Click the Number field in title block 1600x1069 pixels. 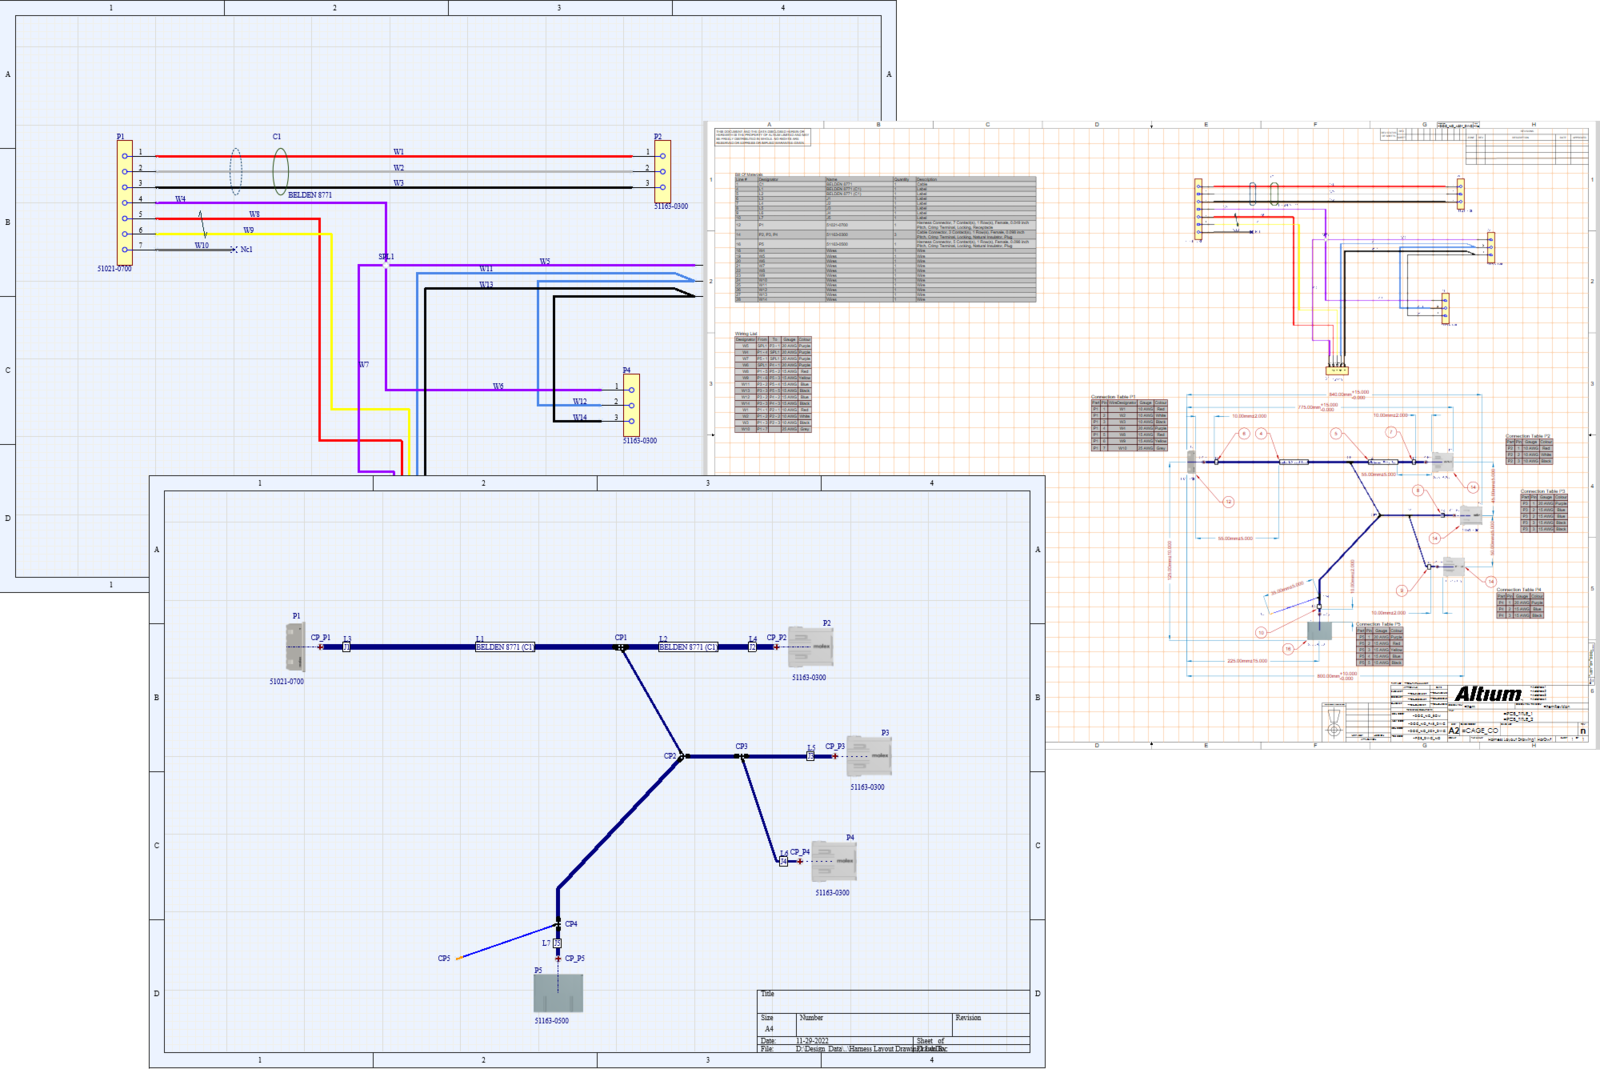(875, 1024)
